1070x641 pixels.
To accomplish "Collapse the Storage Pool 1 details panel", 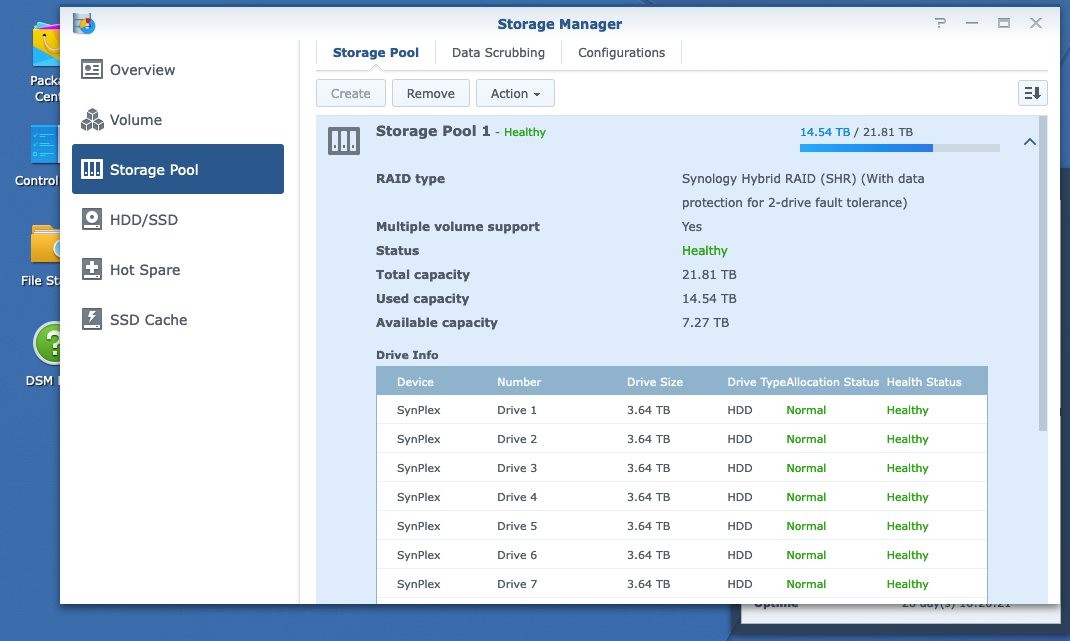I will pos(1030,141).
